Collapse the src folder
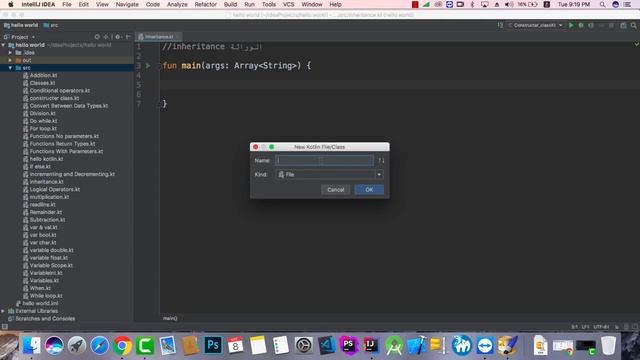The width and height of the screenshot is (640, 360). tap(11, 68)
